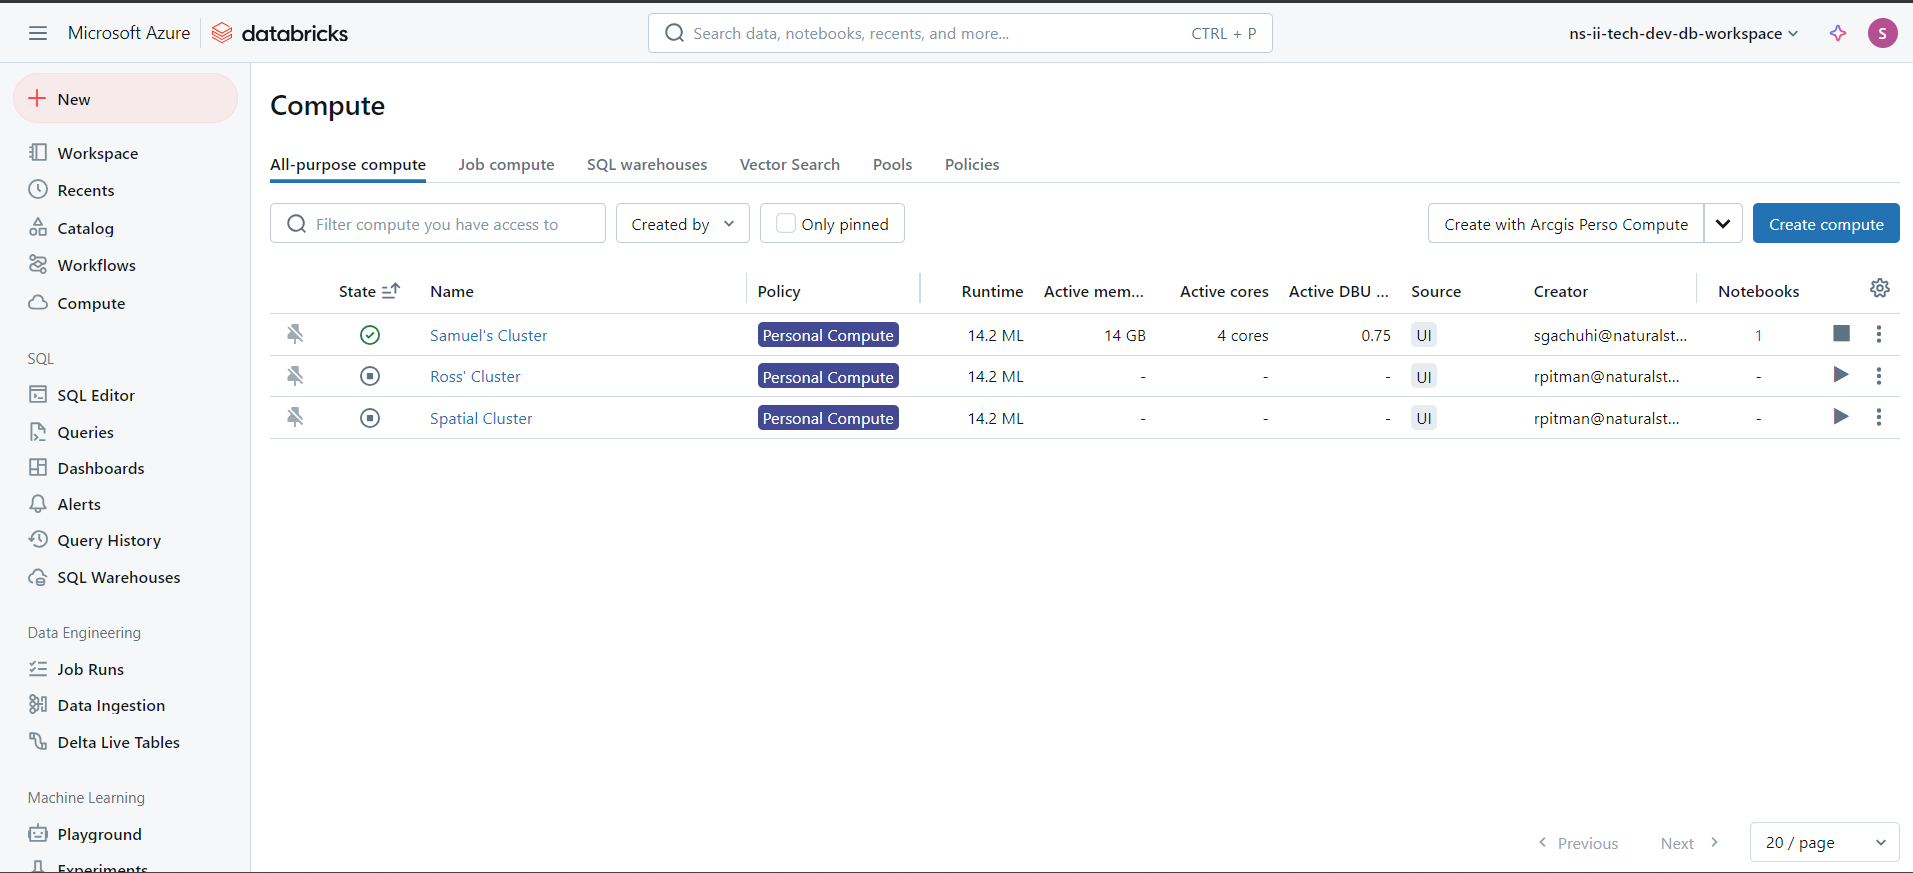
Task: Go to the Policies tab
Action: [x=972, y=165]
